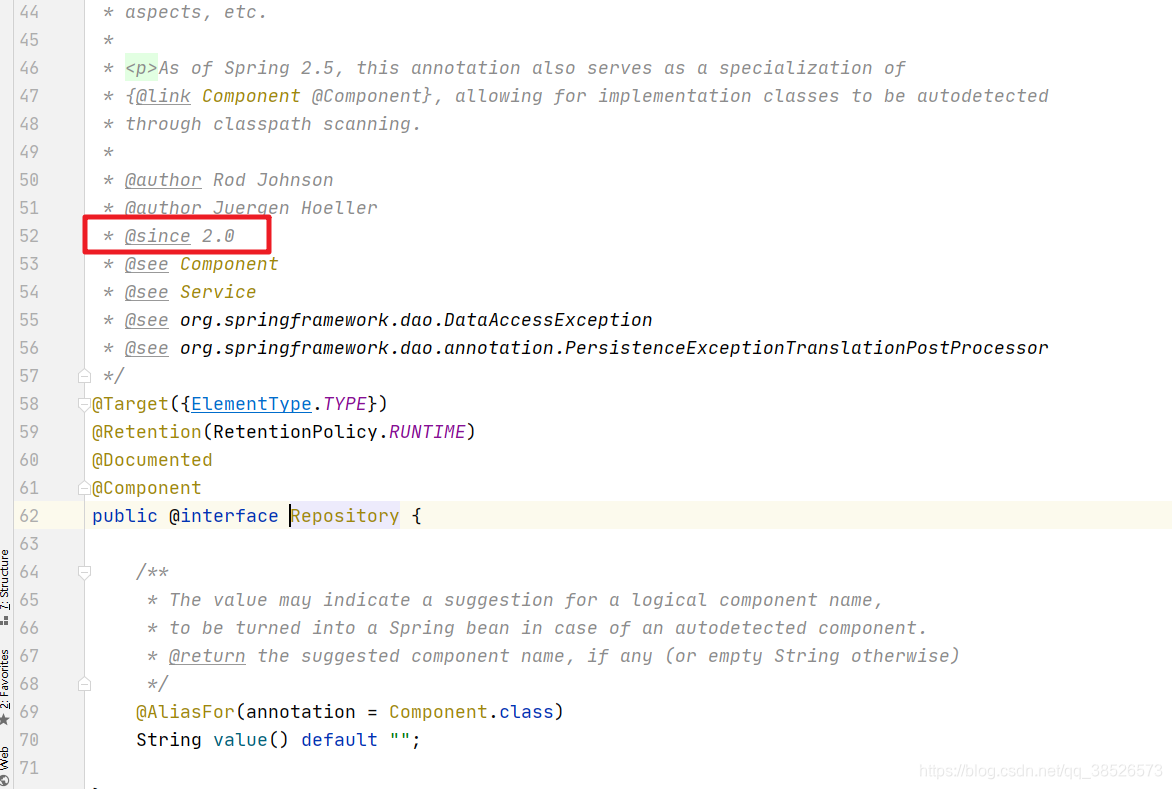The image size is (1172, 789).
Task: Open the Favorites tool window tab
Action: click(x=5, y=686)
